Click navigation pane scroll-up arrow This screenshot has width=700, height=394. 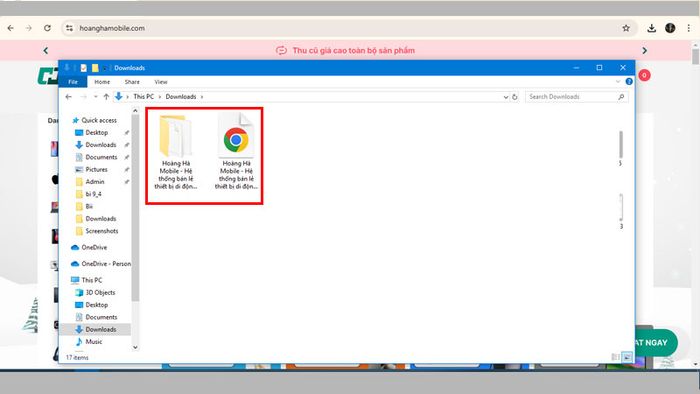tap(135, 111)
